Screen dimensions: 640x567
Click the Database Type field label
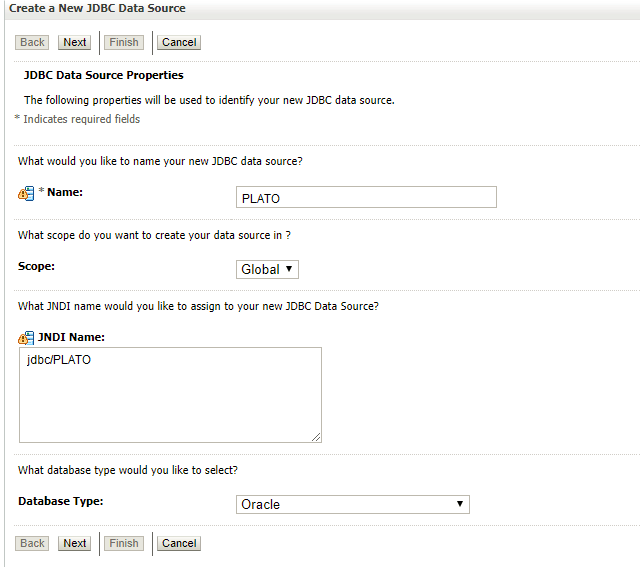pos(61,501)
